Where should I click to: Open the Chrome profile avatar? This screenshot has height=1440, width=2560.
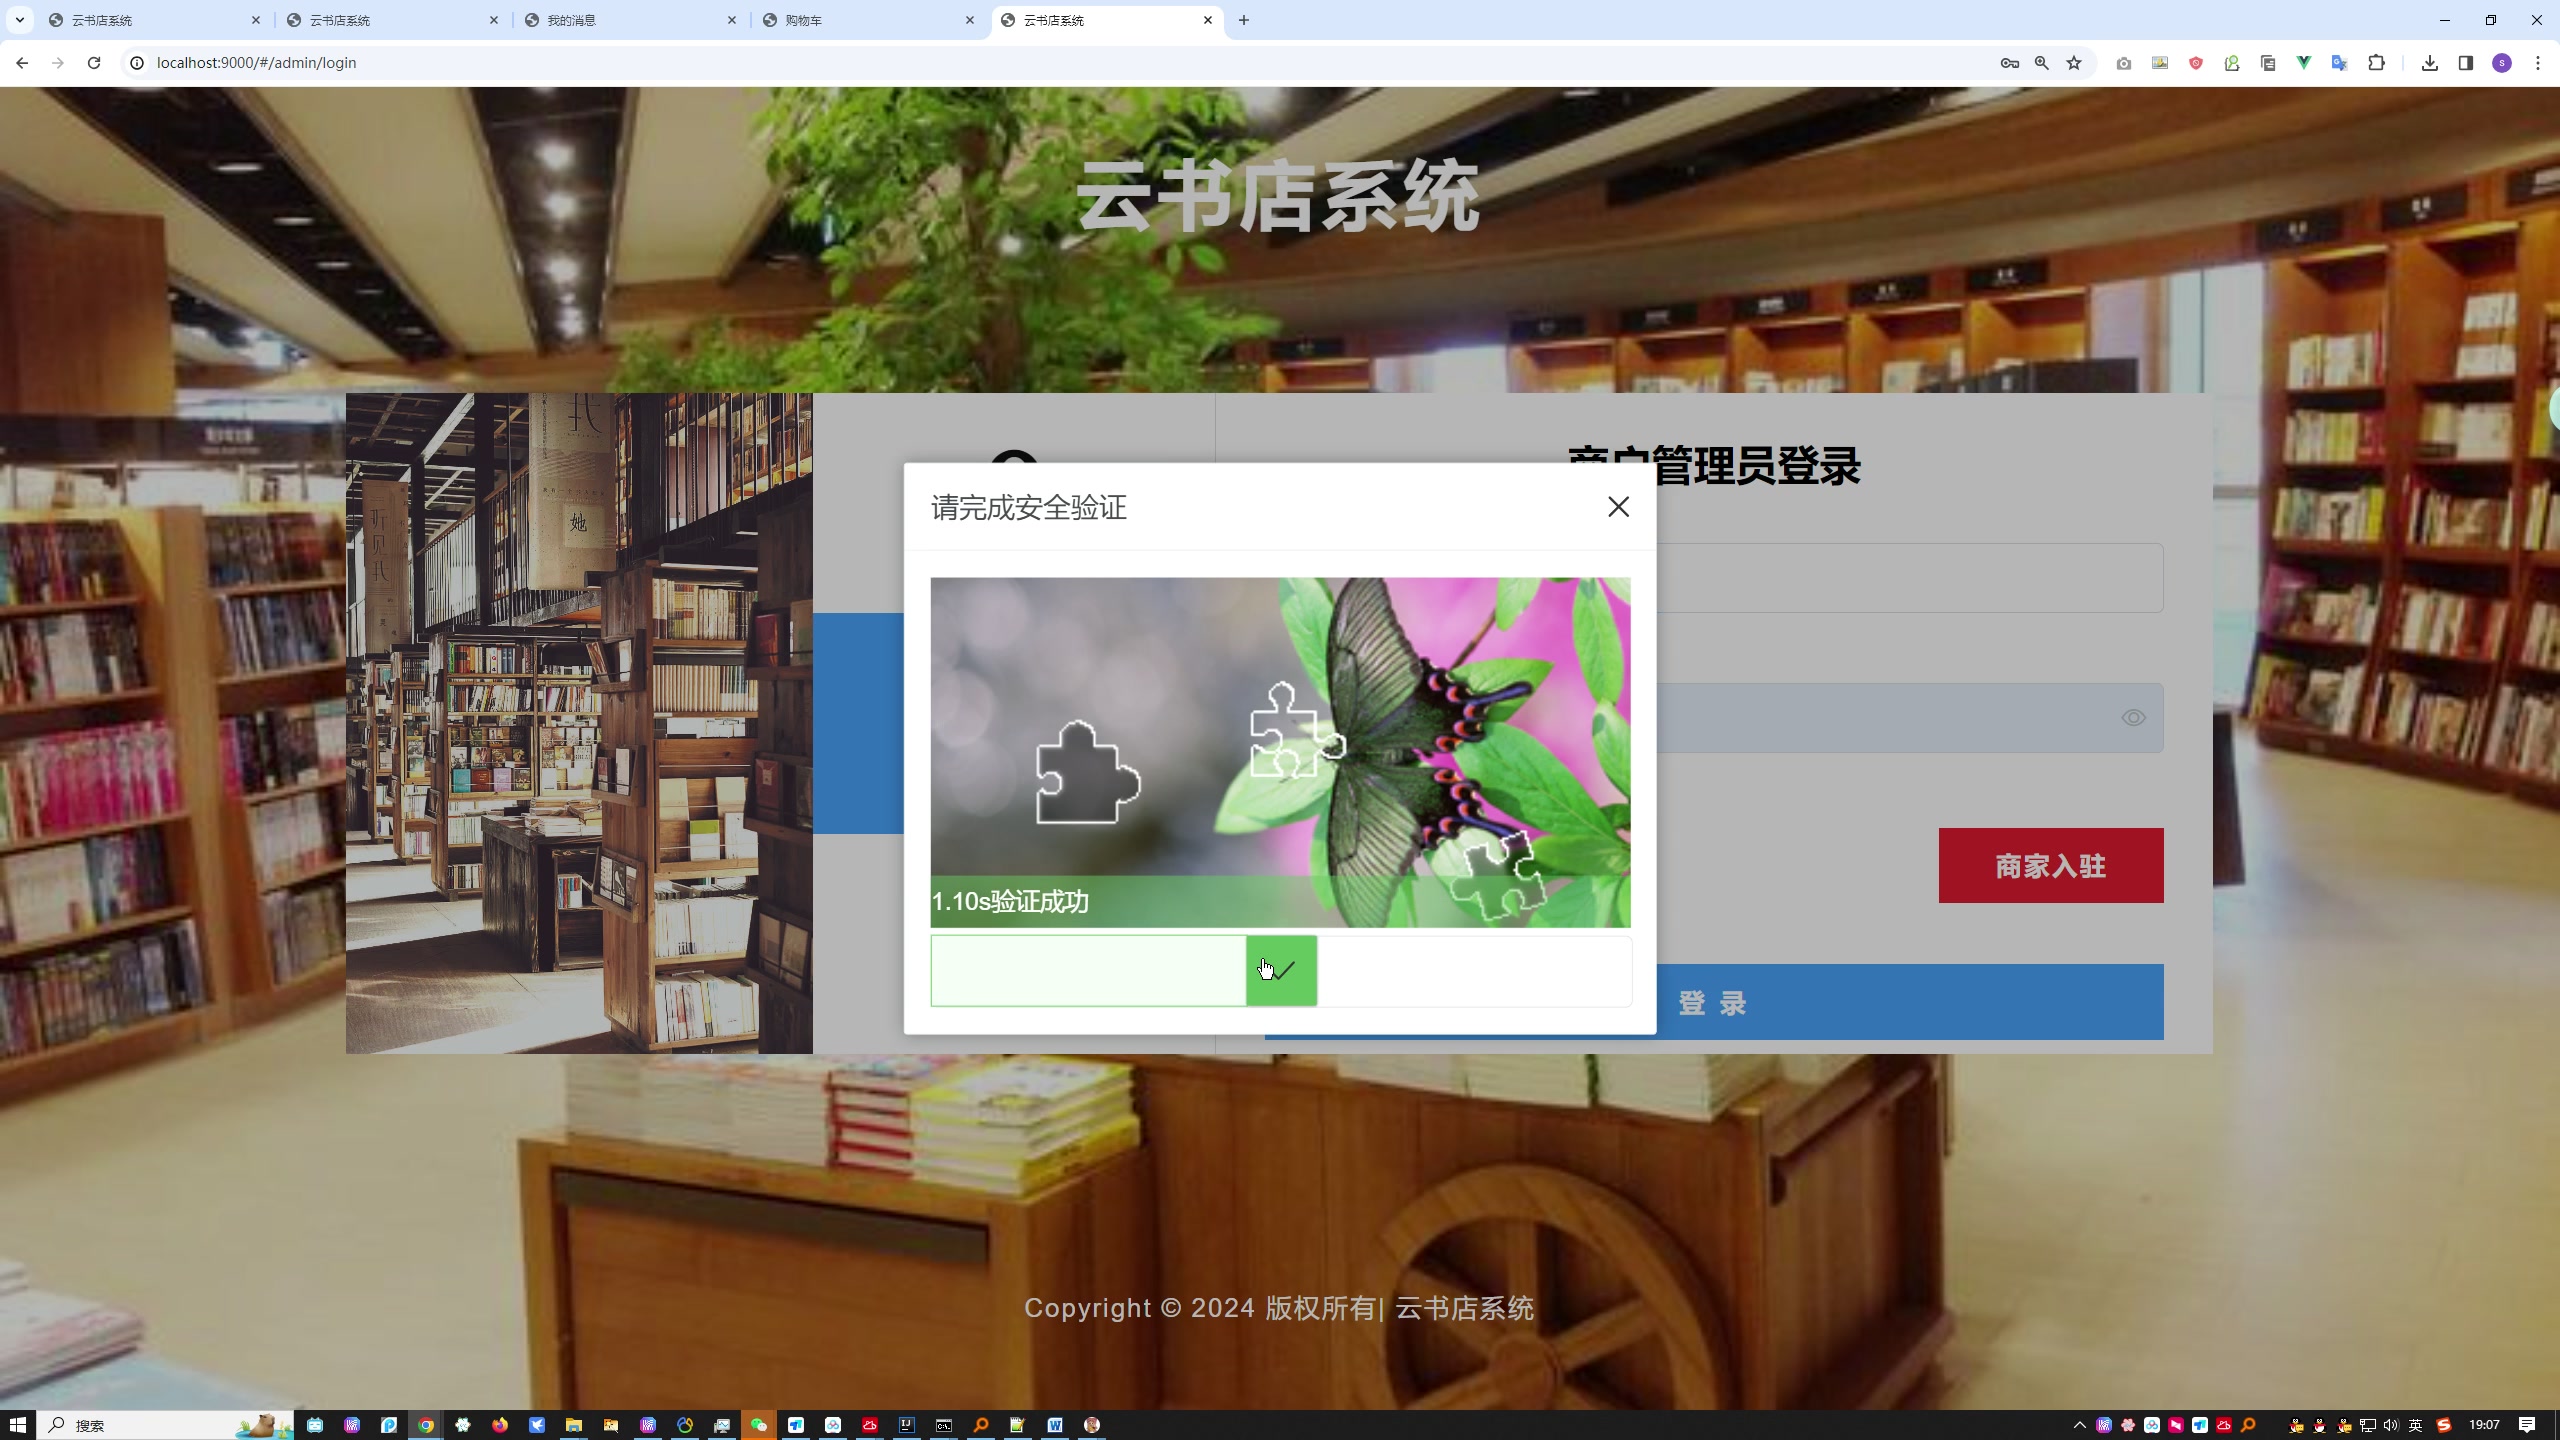2502,63
